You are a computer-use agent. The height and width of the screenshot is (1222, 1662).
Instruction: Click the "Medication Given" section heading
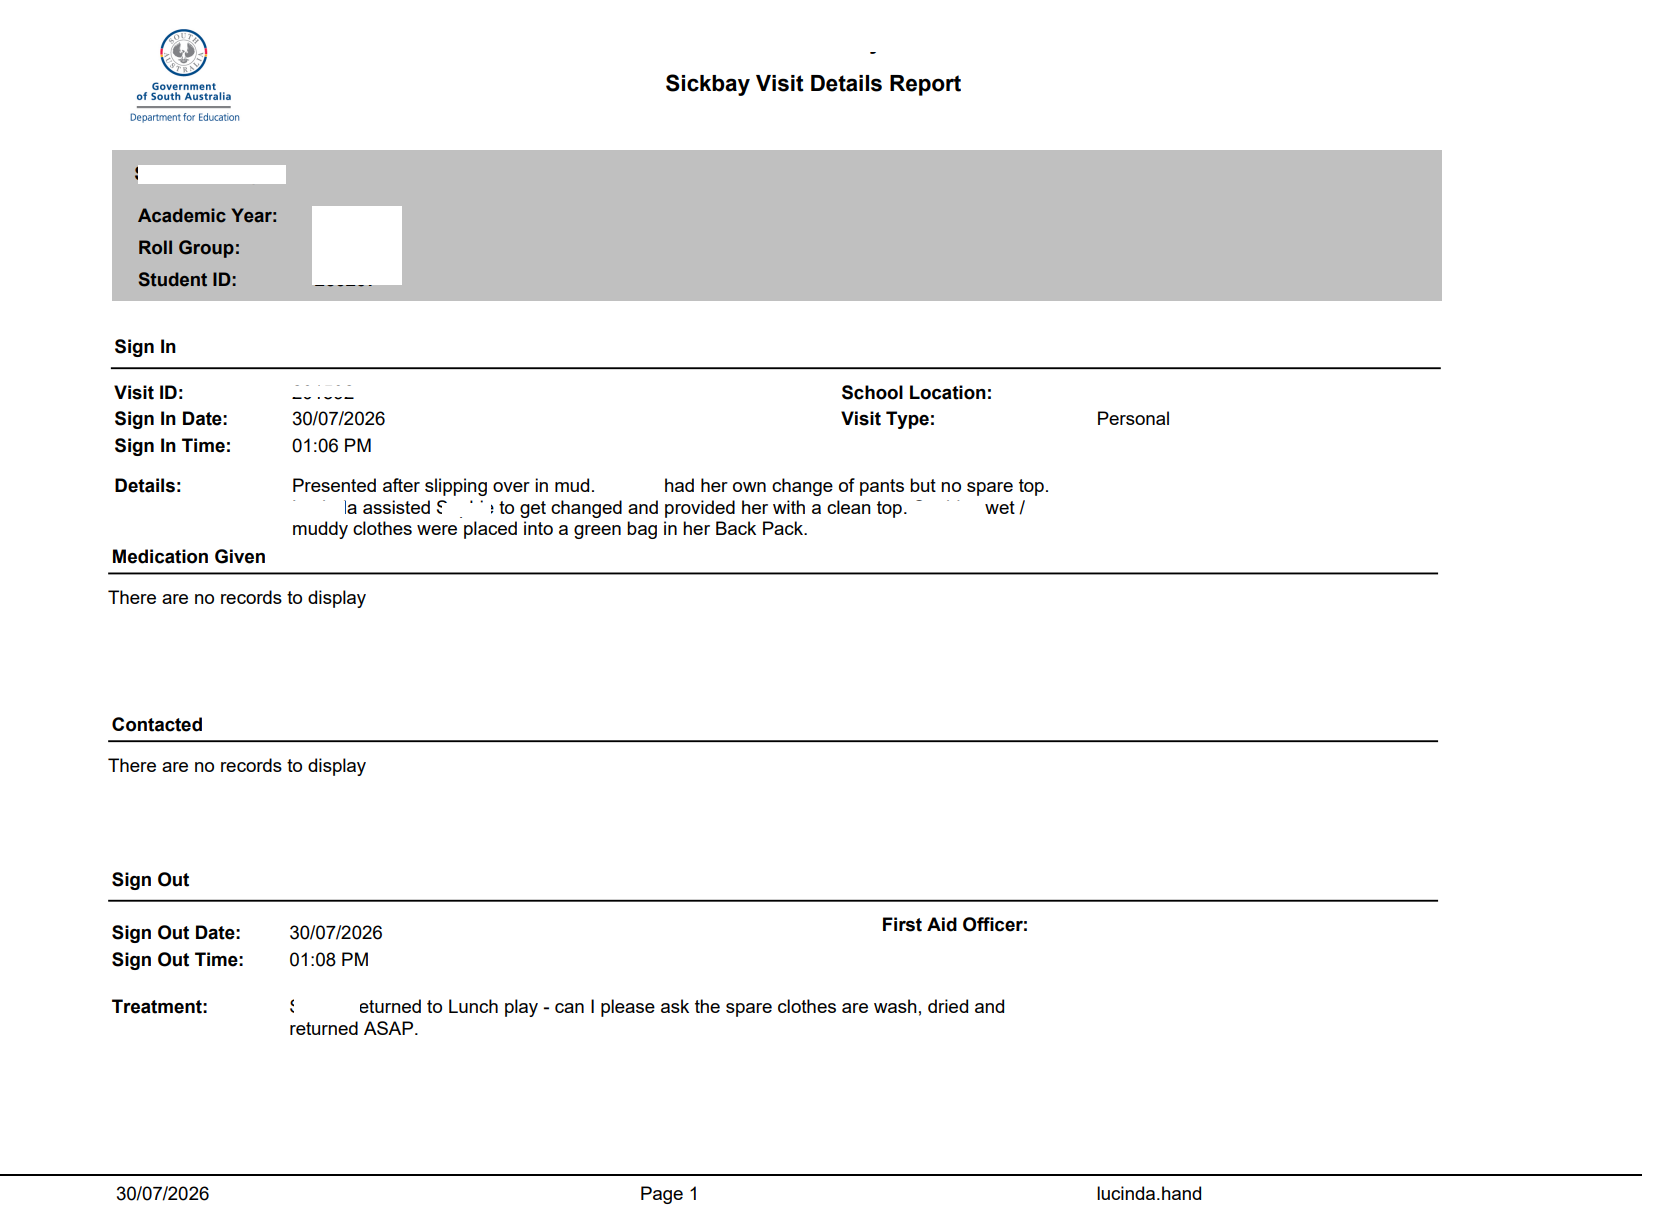pyautogui.click(x=189, y=557)
